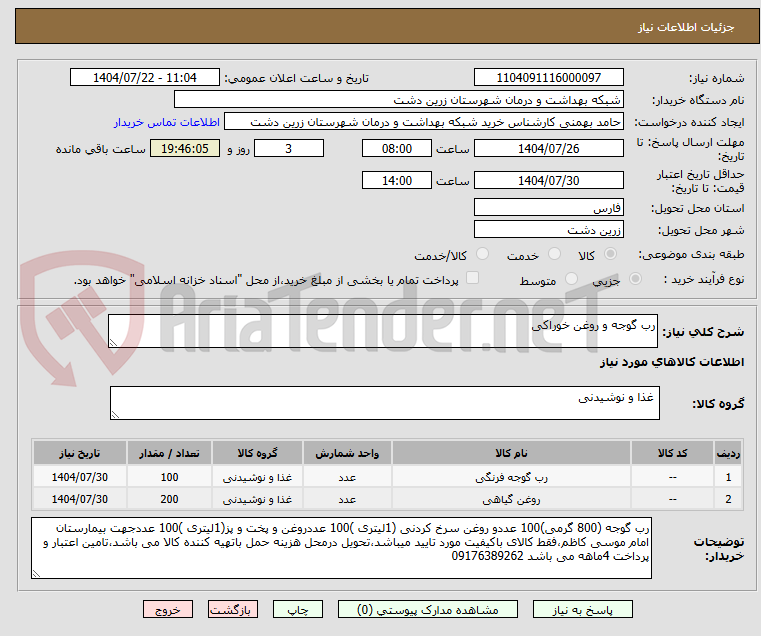
Task: Toggle the اسناد خزانه اسلامی payment checkbox
Action: tap(472, 278)
